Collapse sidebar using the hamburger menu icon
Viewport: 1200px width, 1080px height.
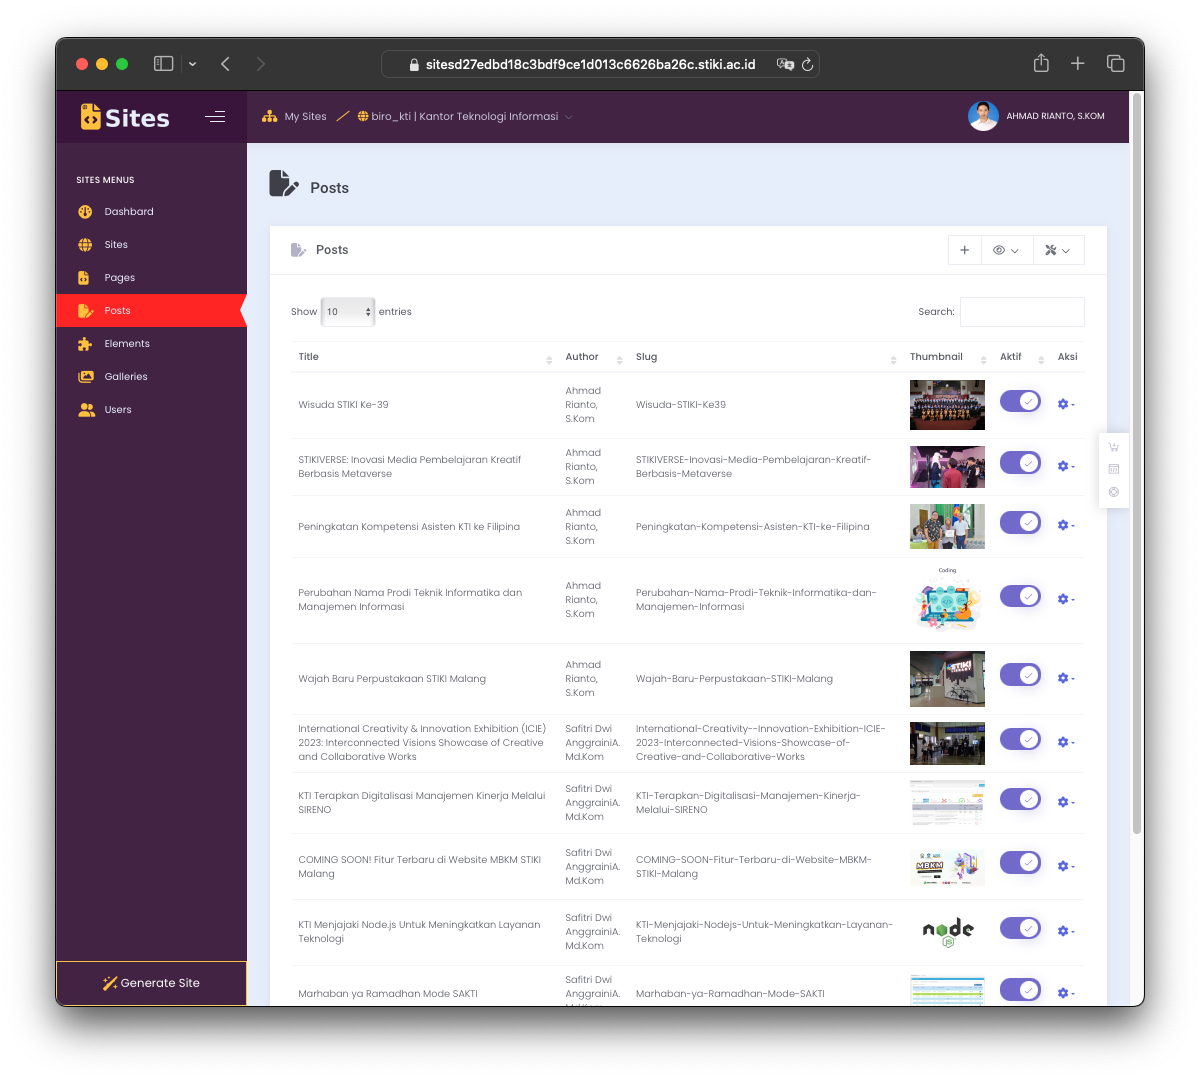pos(215,117)
